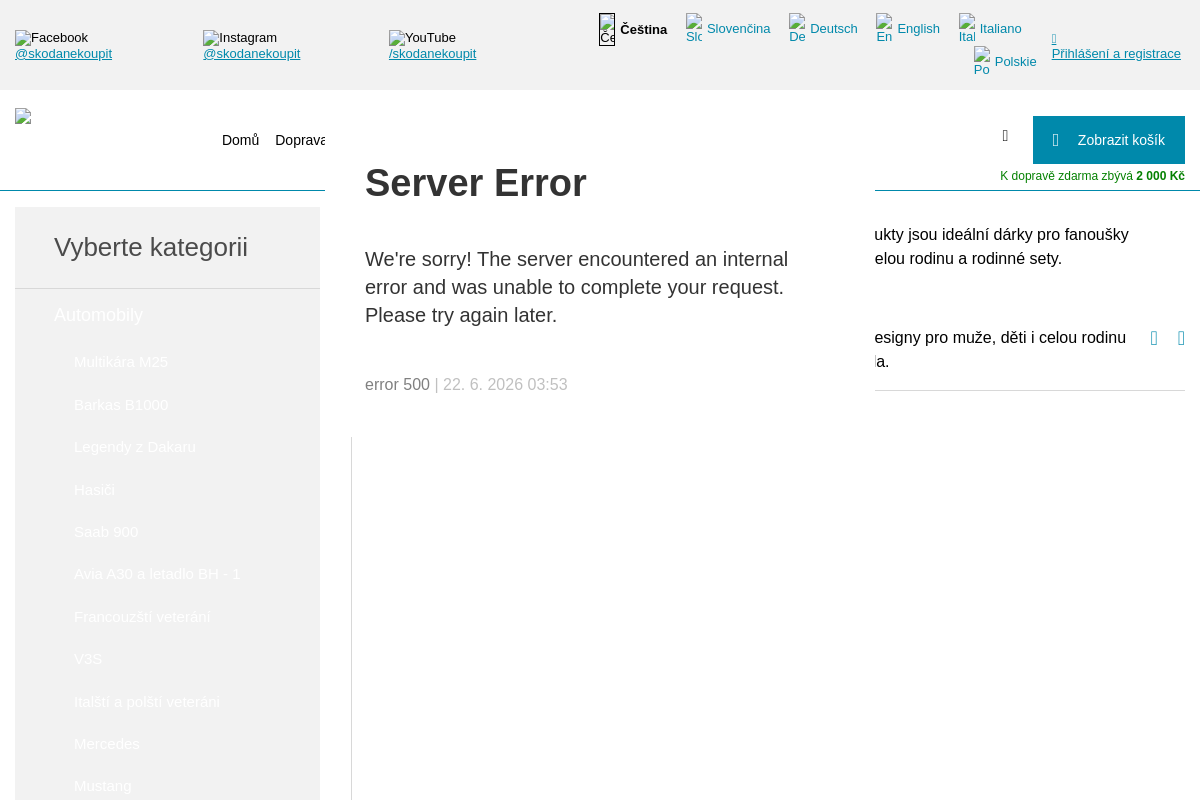Image resolution: width=1200 pixels, height=800 pixels.
Task: Click next arrow icon beside description text
Action: pyautogui.click(x=1181, y=338)
